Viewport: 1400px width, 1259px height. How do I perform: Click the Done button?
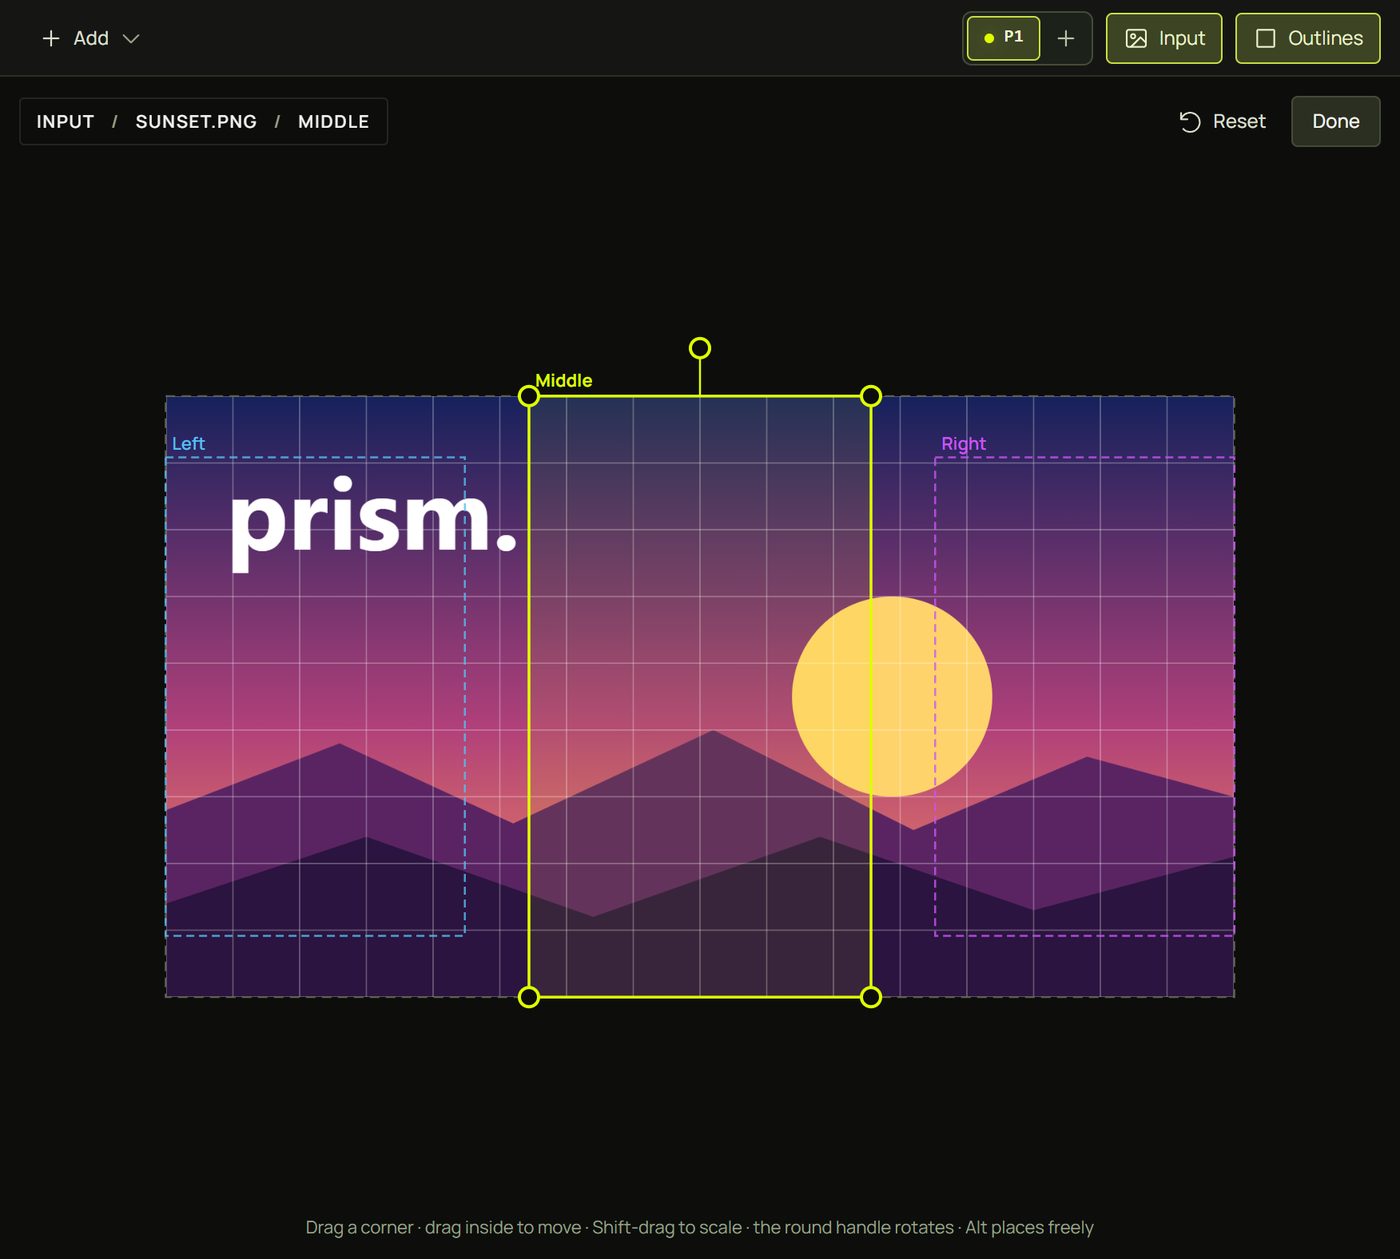1336,121
